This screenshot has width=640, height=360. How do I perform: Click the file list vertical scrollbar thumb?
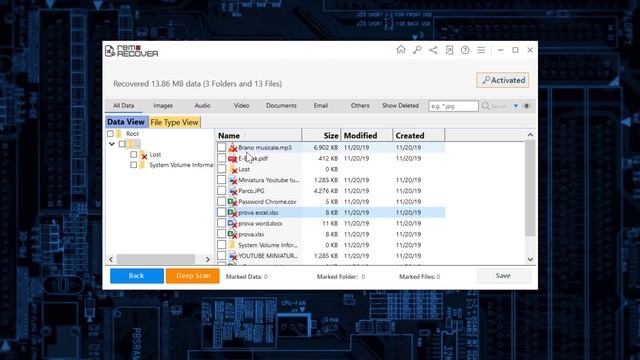pyautogui.click(x=530, y=188)
